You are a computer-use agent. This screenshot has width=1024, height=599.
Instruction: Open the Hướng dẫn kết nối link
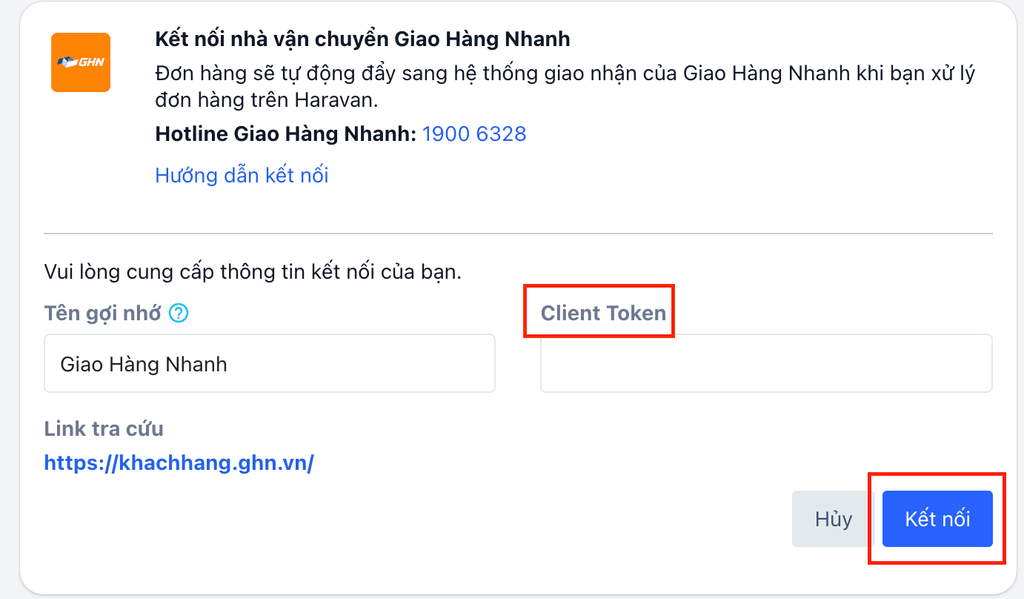point(241,175)
